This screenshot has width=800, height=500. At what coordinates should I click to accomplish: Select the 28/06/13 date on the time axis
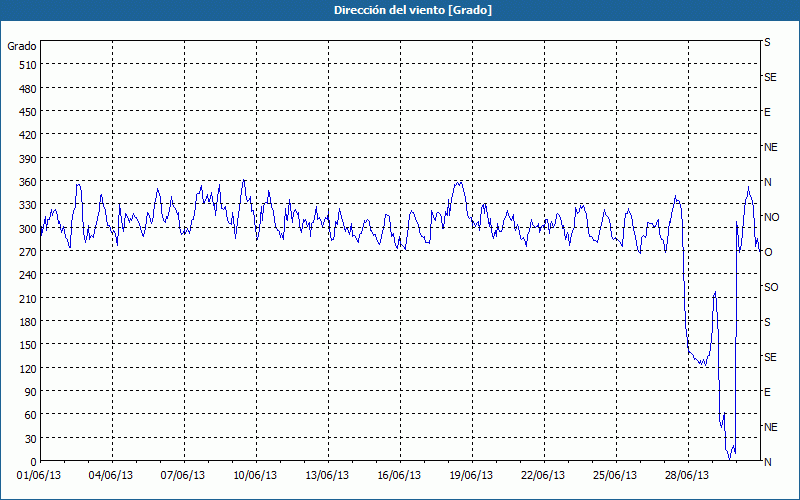(x=687, y=476)
